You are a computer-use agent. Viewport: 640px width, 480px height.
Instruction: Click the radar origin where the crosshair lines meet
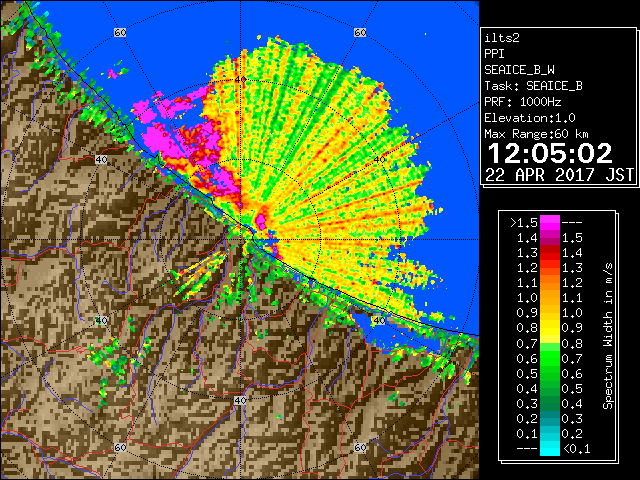click(240, 240)
